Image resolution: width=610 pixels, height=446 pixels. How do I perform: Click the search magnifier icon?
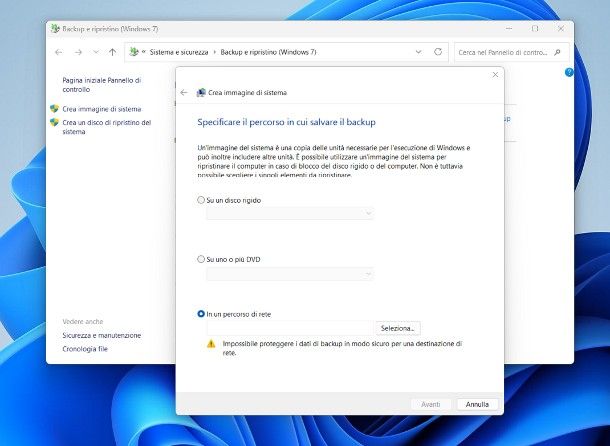[x=557, y=52]
